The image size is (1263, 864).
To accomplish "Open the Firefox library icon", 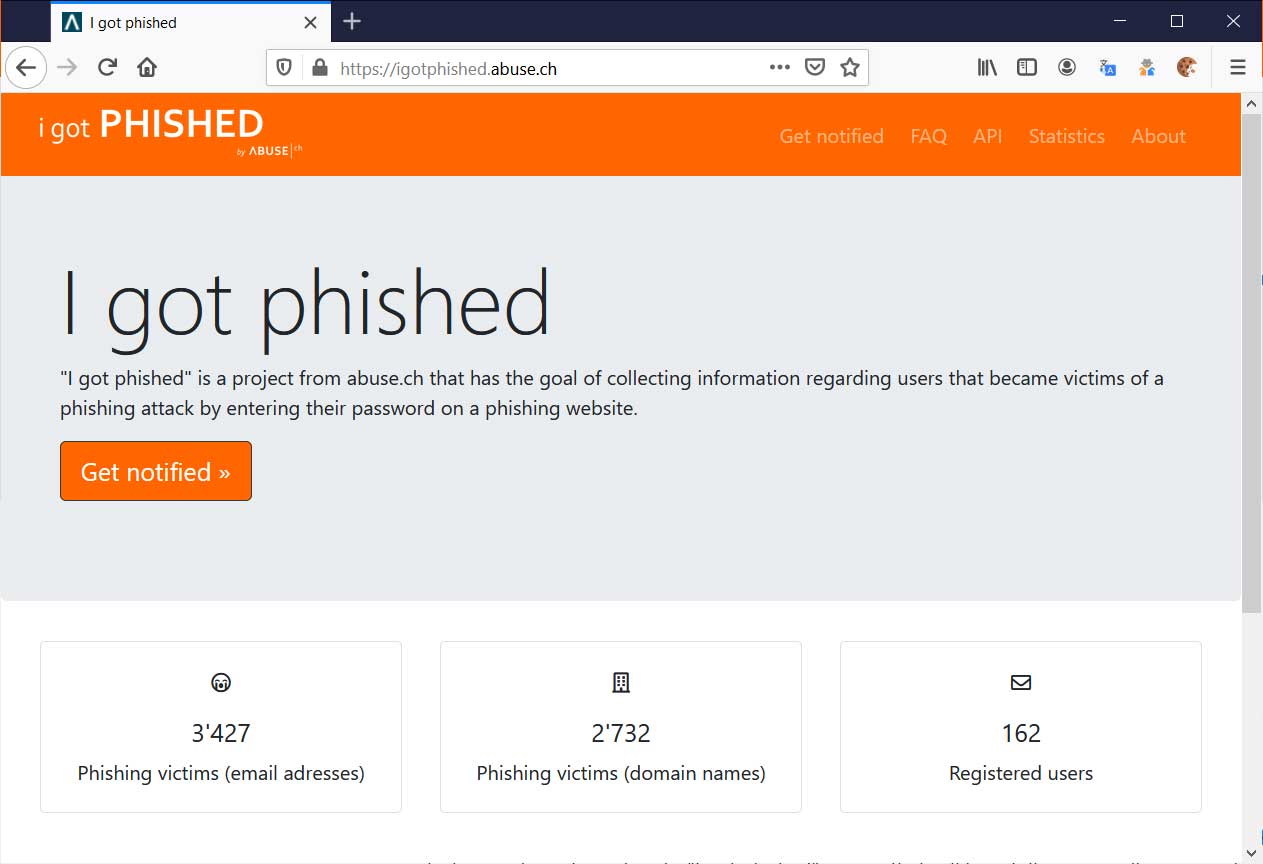I will (x=987, y=68).
